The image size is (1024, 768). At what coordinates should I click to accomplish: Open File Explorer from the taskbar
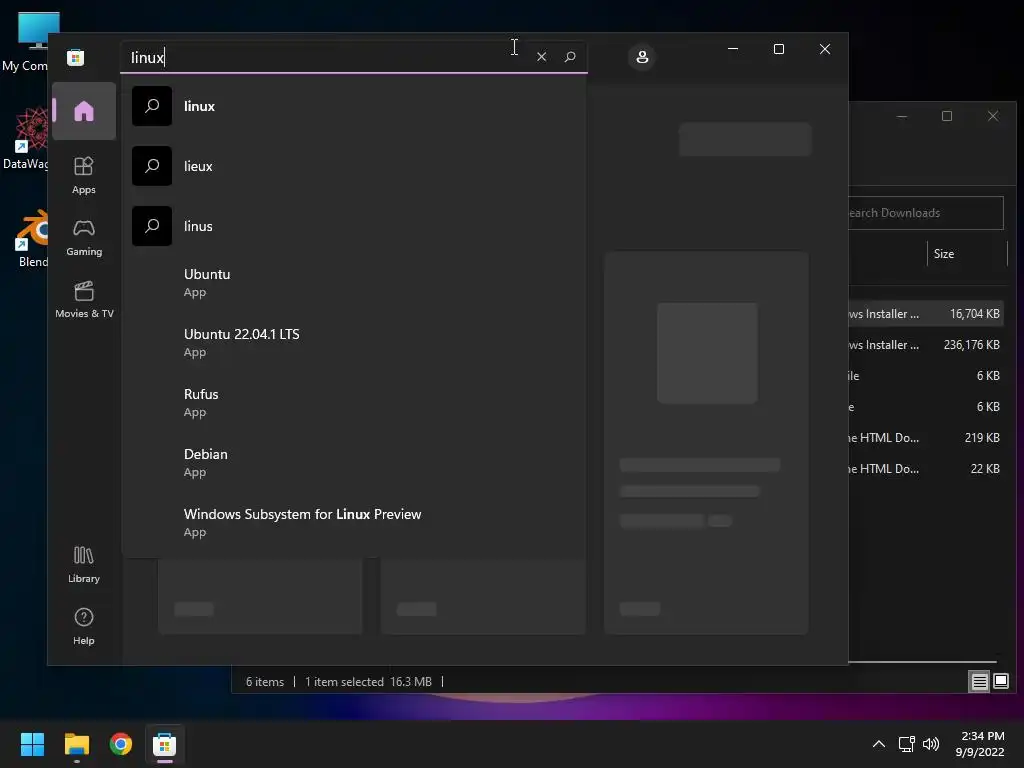coord(77,744)
